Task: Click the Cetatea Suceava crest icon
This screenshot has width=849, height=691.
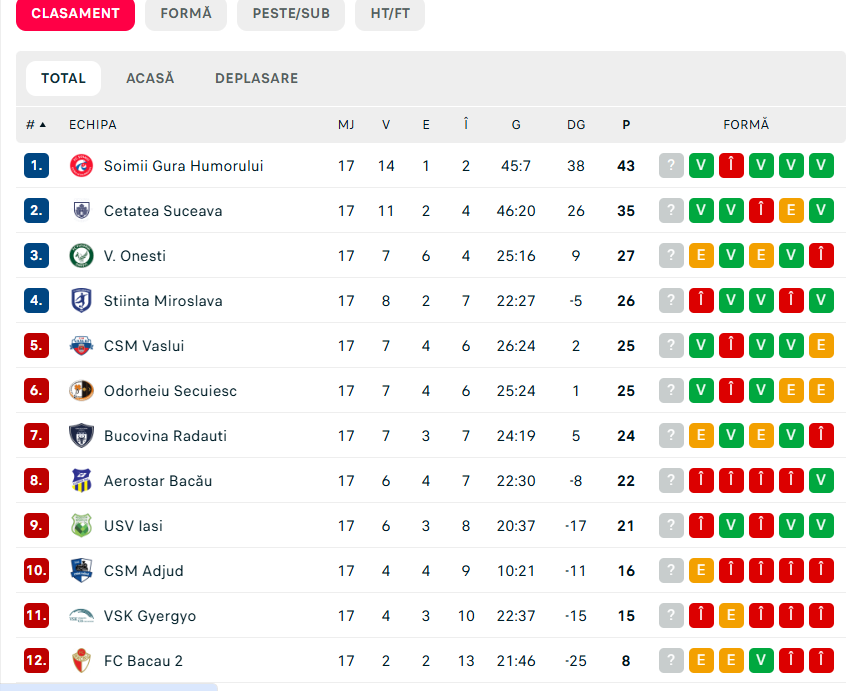Action: (81, 211)
